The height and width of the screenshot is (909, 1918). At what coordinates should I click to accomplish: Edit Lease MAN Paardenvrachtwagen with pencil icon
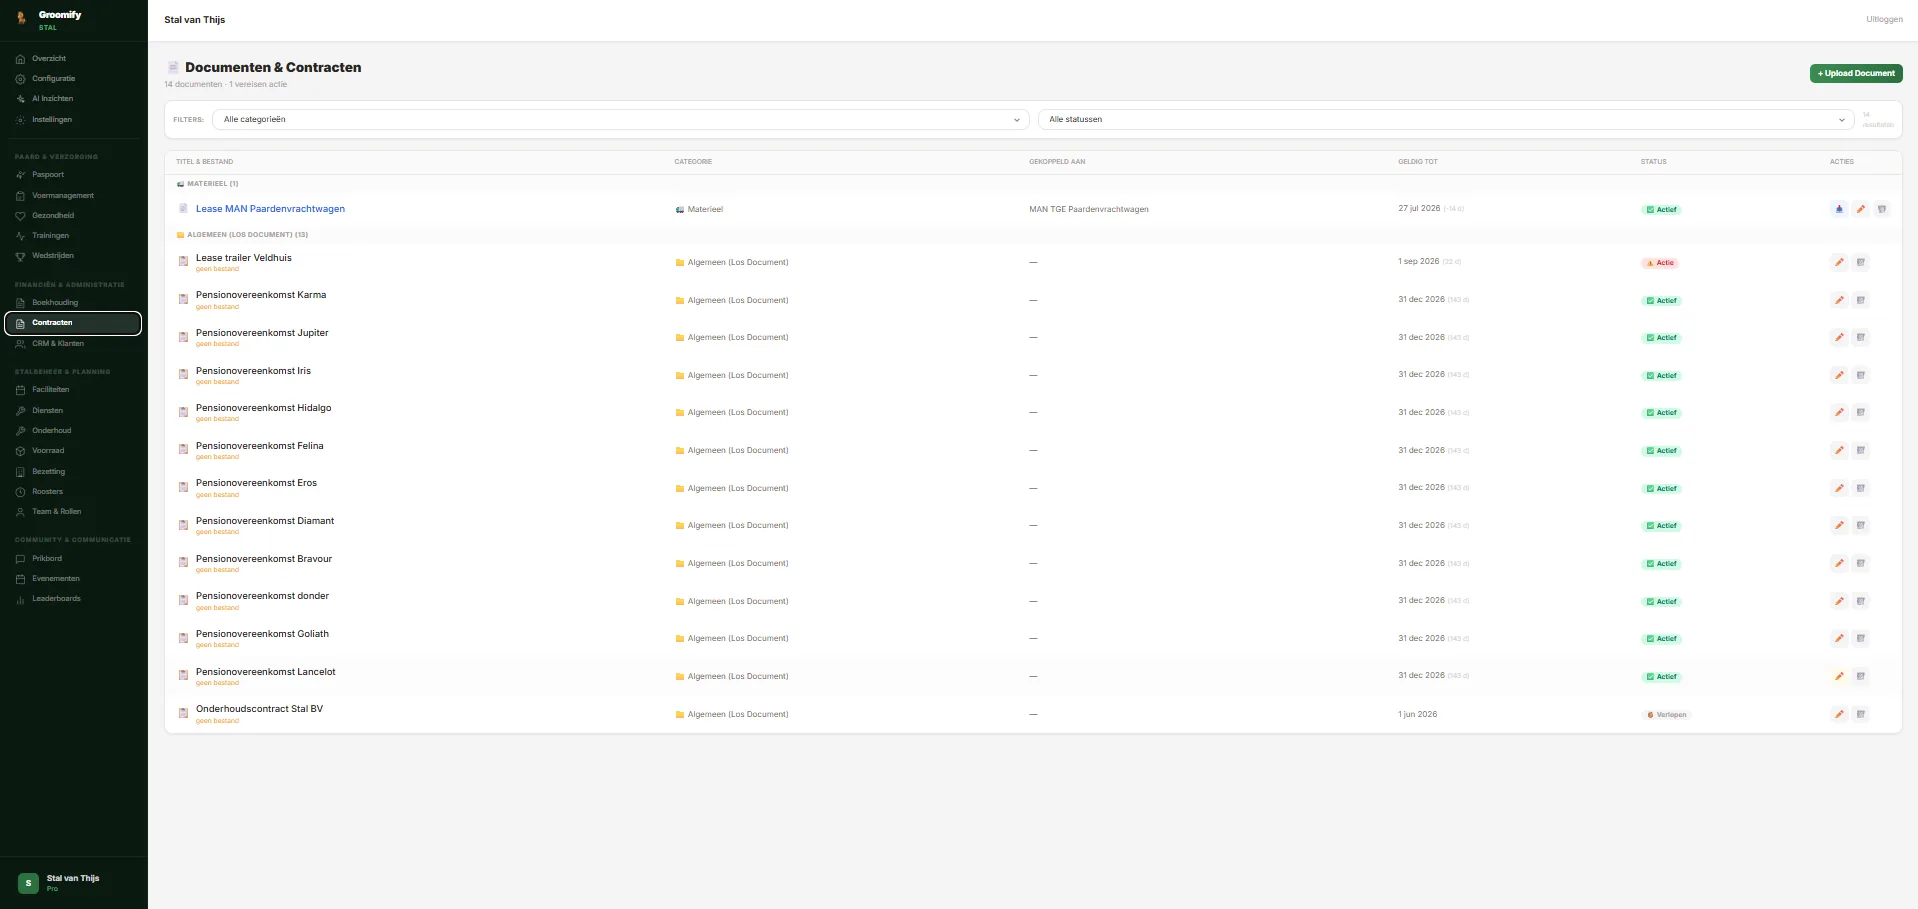pos(1860,209)
